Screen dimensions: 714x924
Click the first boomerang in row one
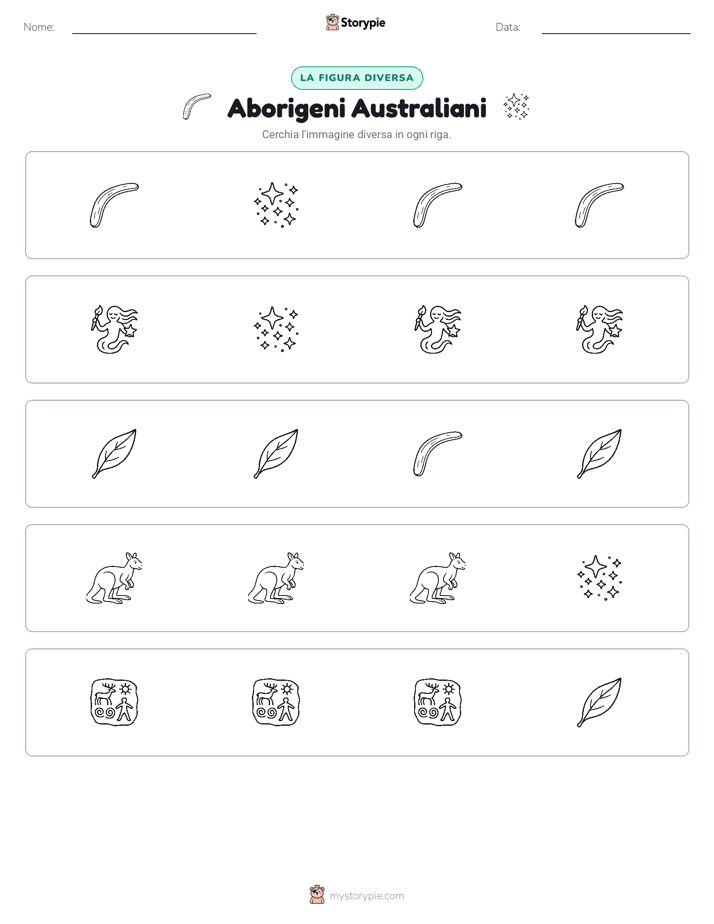tap(114, 205)
